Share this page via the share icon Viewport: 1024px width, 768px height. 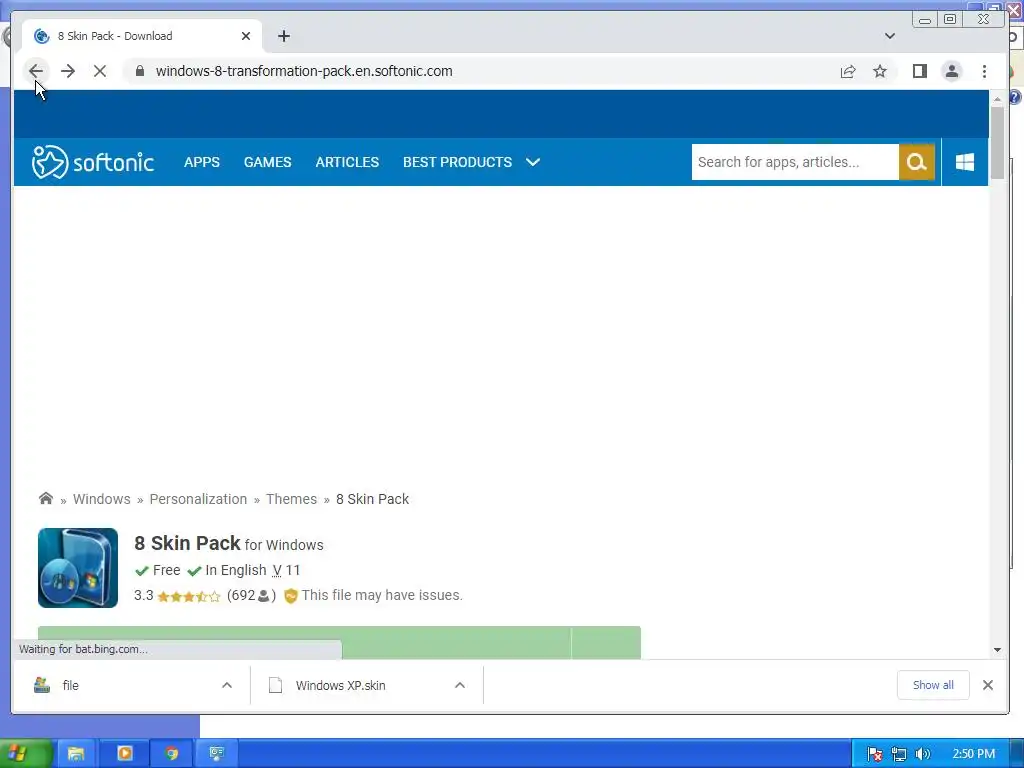(848, 71)
